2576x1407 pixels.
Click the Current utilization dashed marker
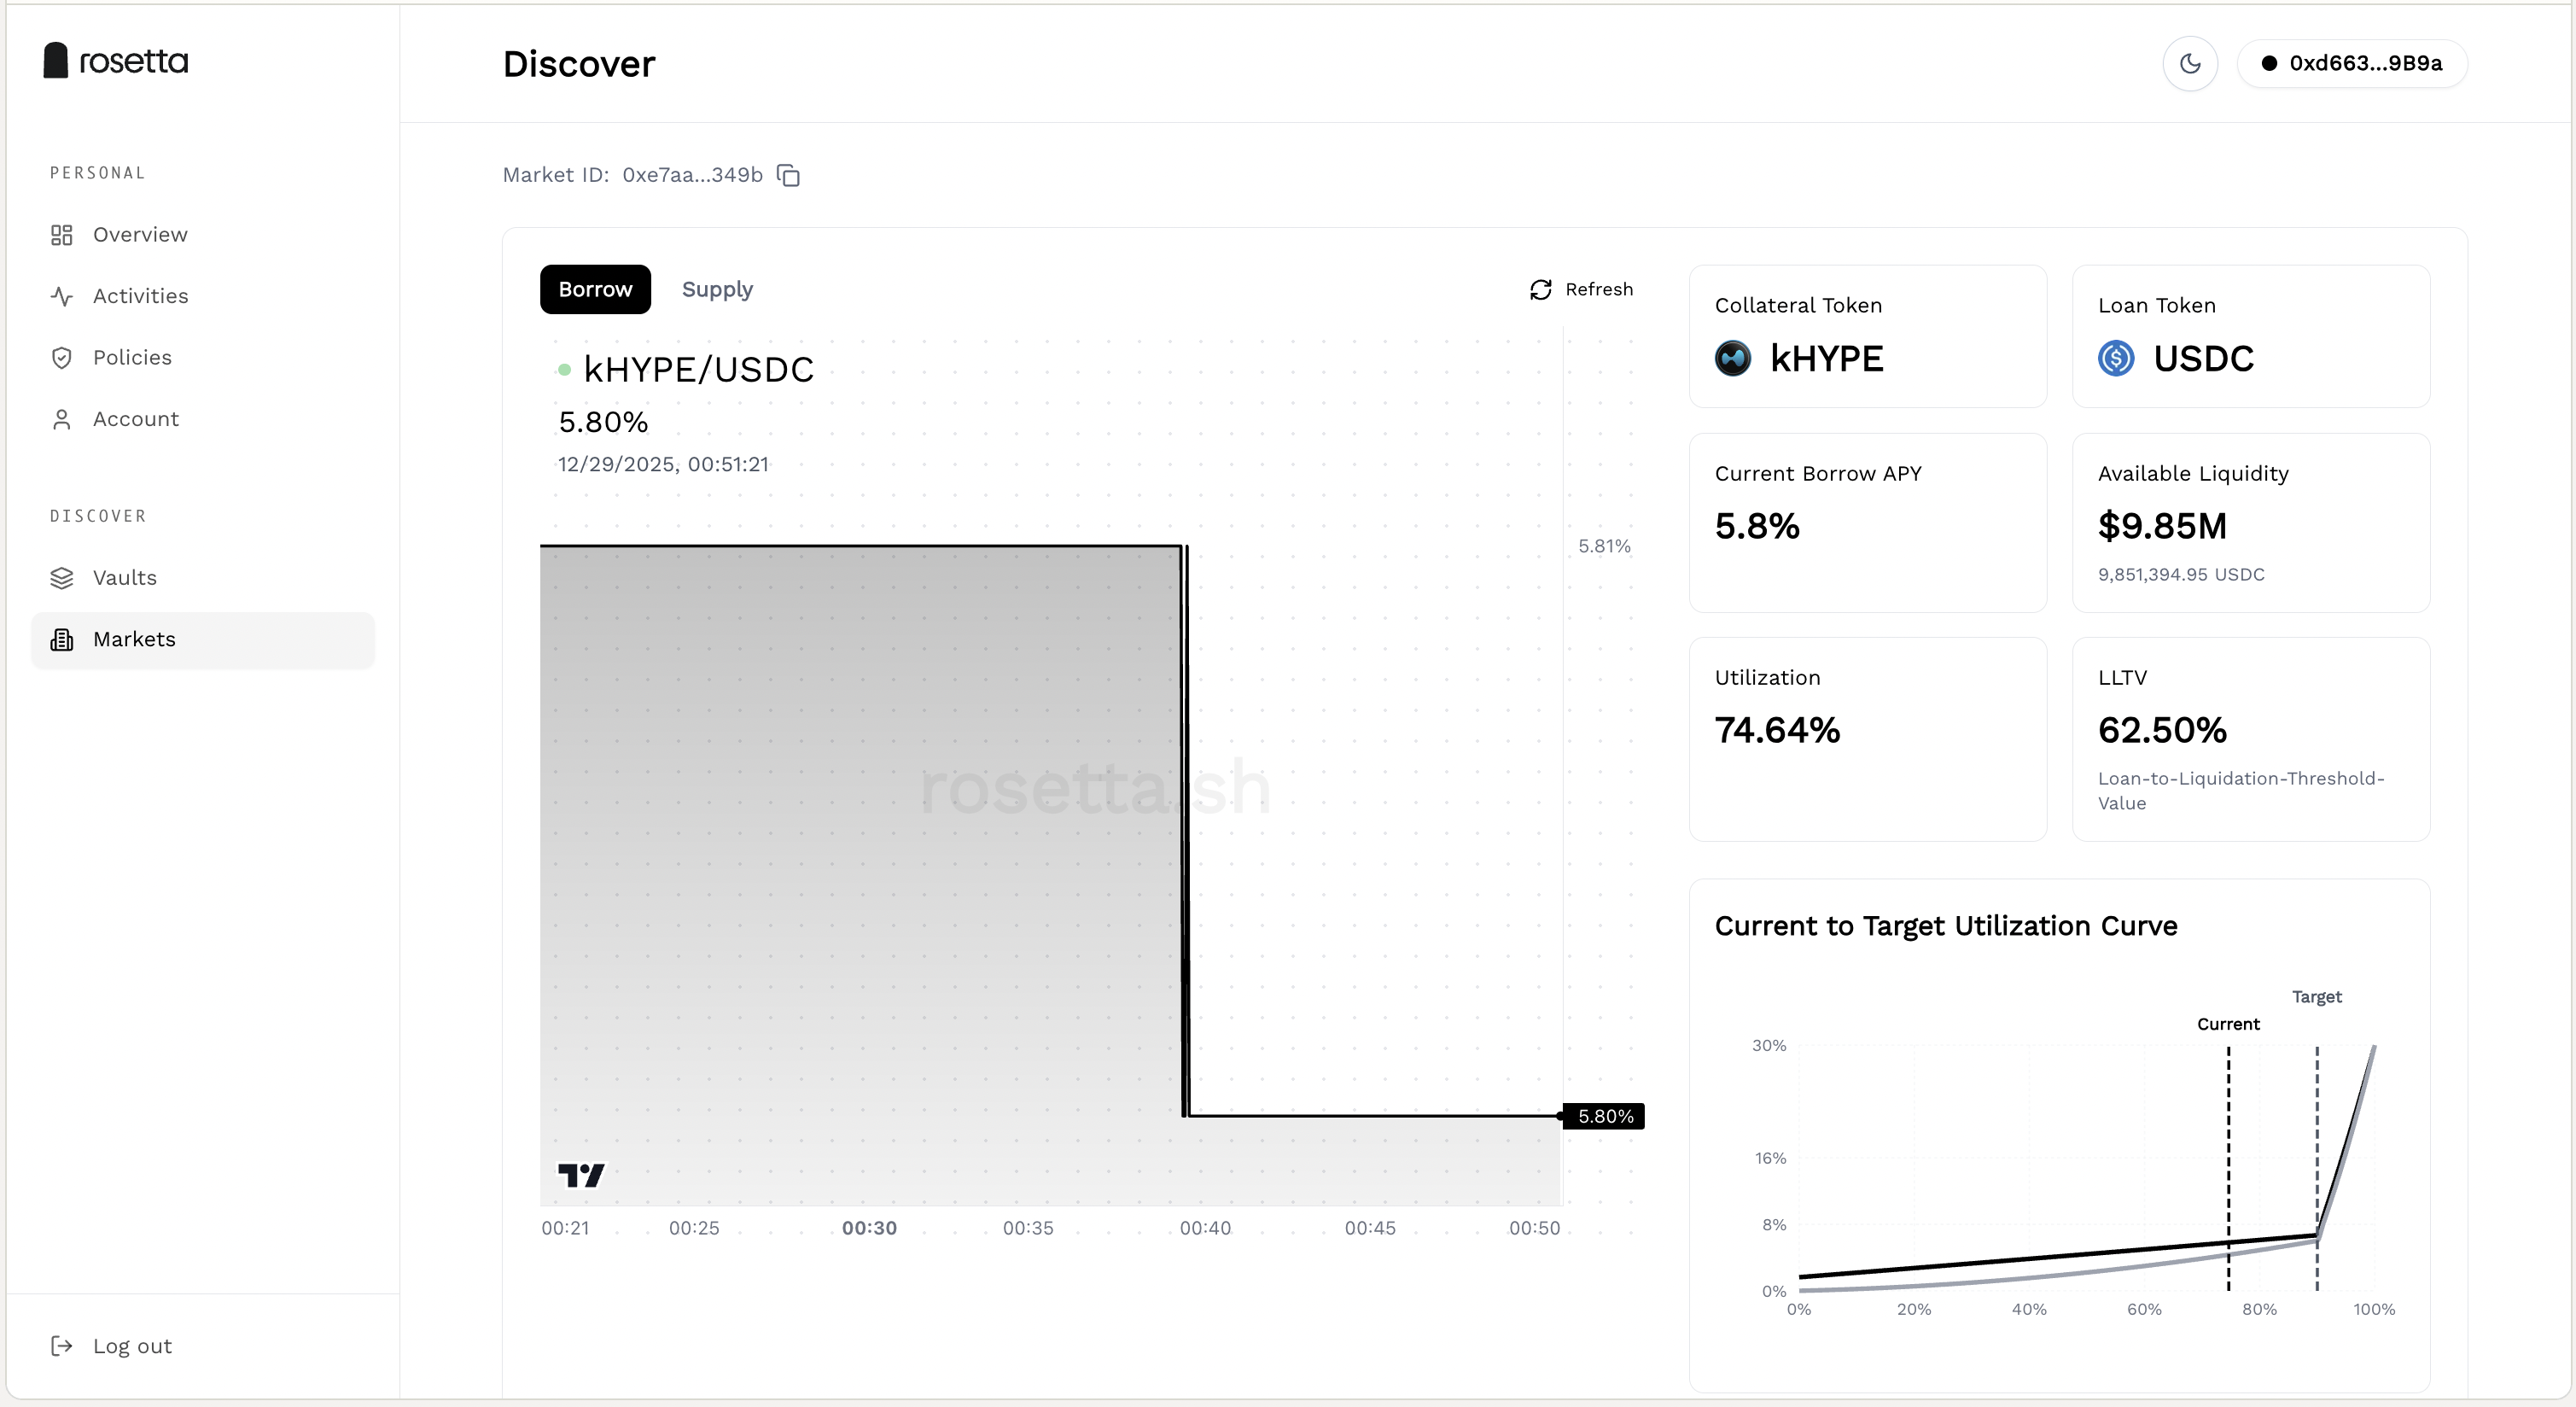click(x=2228, y=1150)
